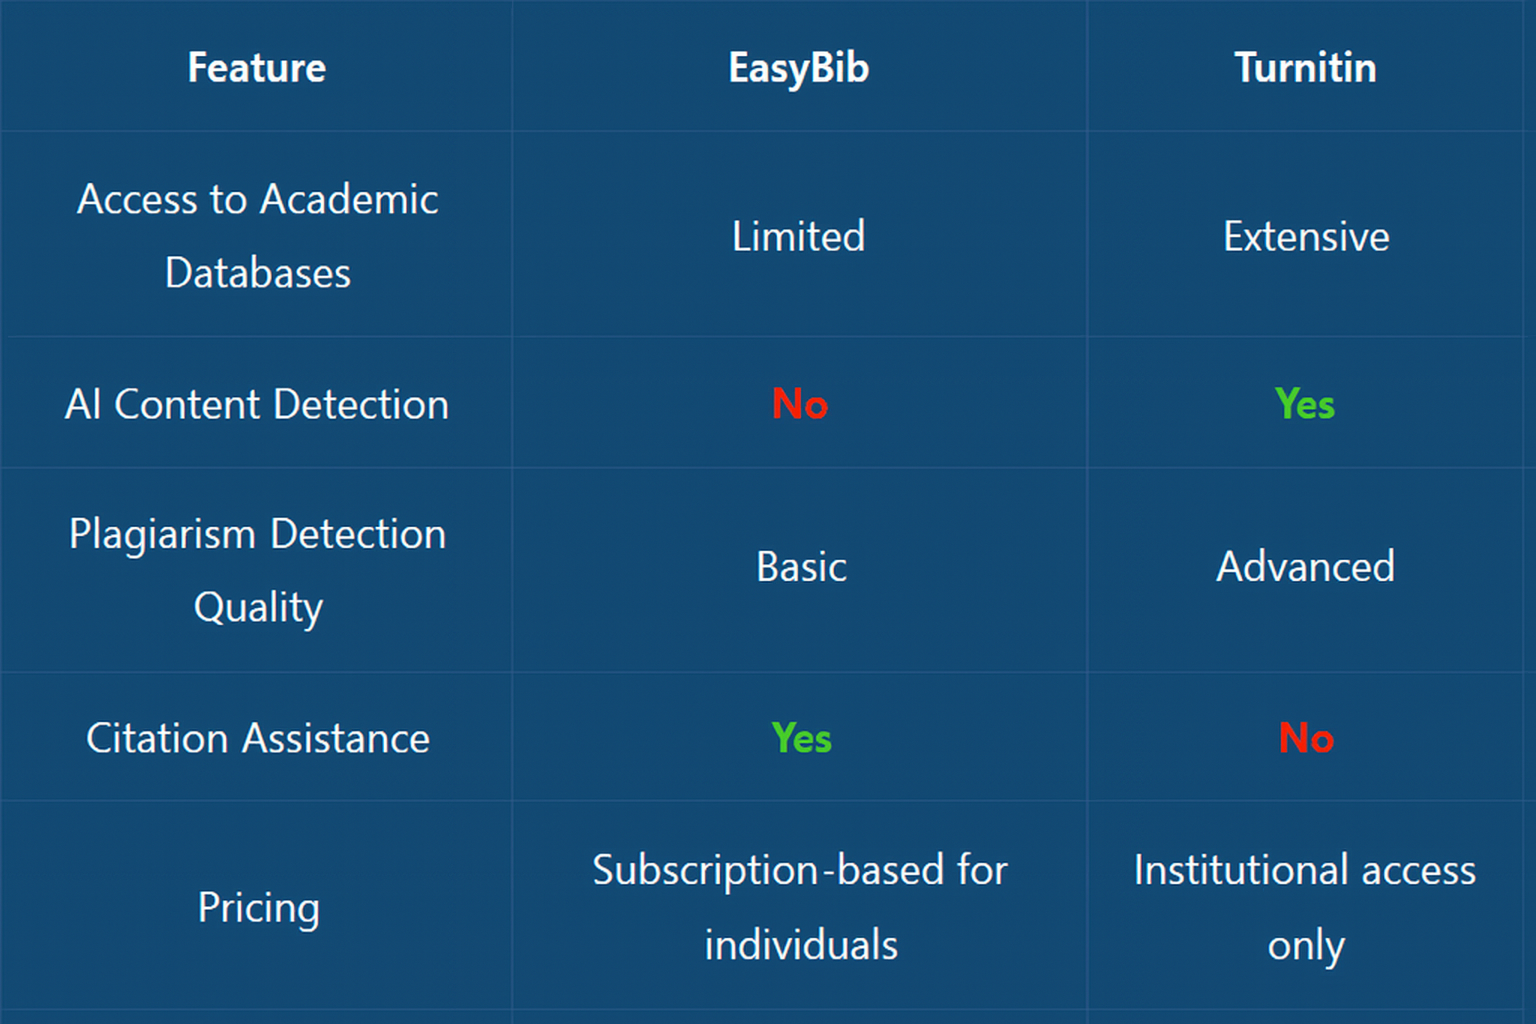Click the Basic cell under EasyBib
Image resolution: width=1536 pixels, height=1024 pixels.
801,567
